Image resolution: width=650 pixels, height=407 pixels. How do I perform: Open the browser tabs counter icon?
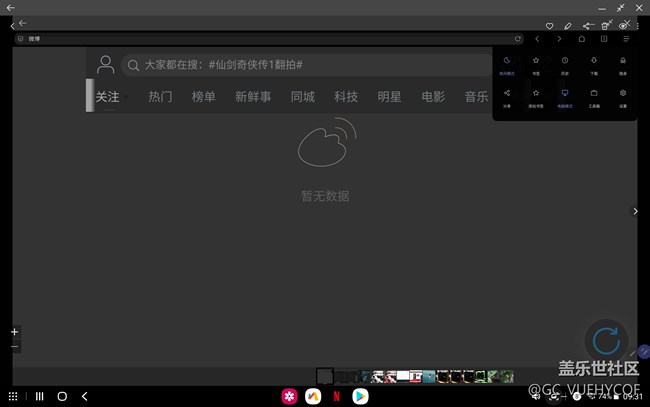click(x=604, y=39)
